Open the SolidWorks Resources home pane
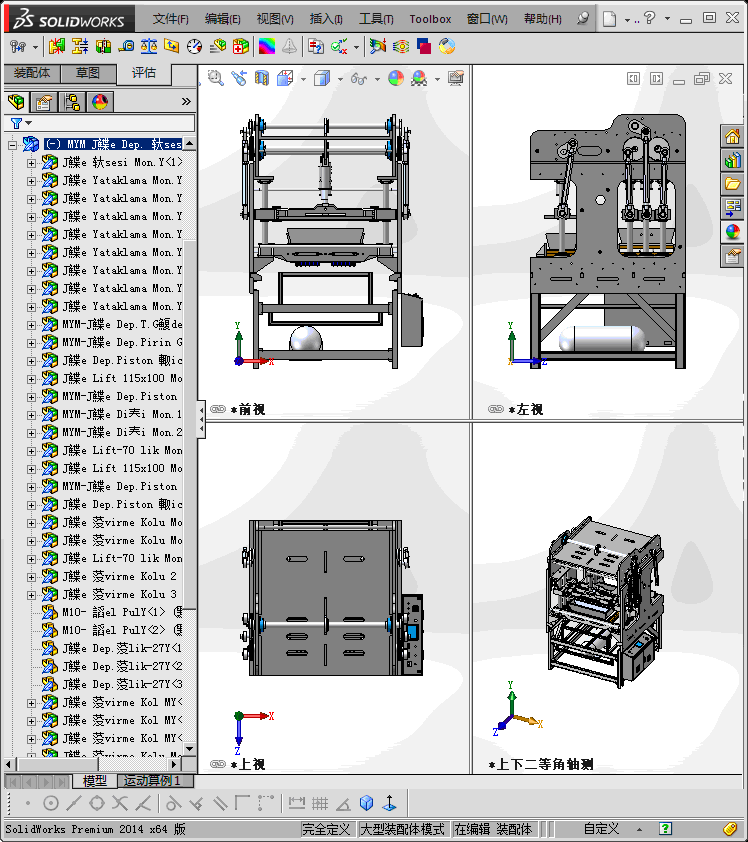The image size is (748, 842). [732, 136]
